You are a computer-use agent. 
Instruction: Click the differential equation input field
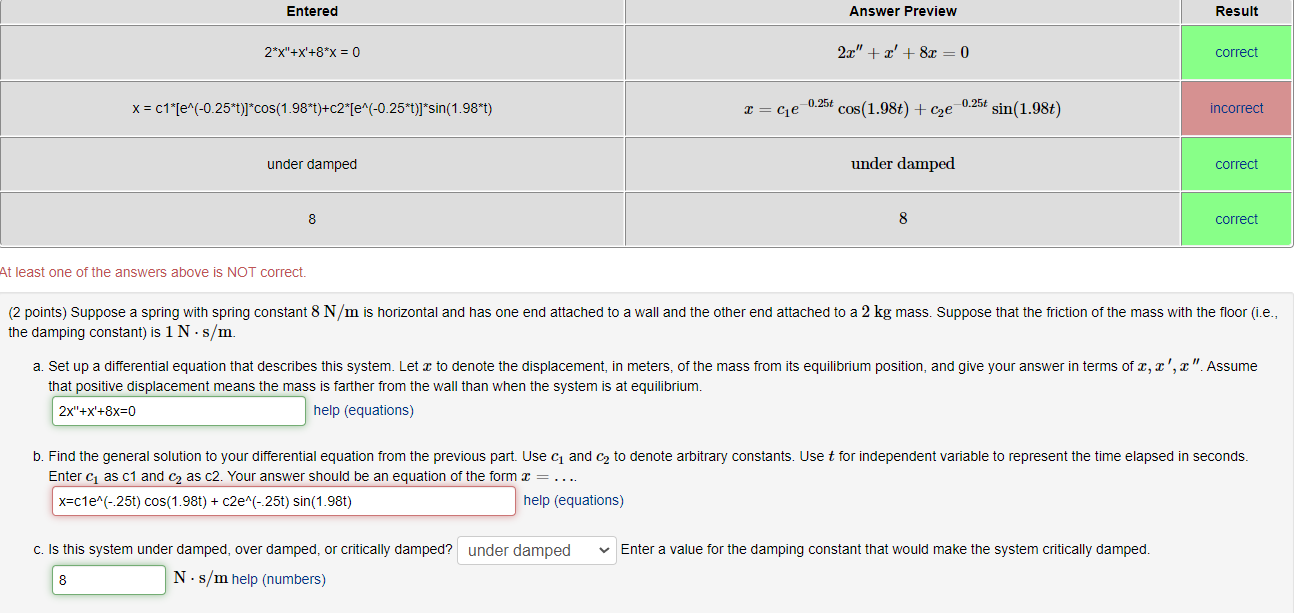(x=178, y=410)
